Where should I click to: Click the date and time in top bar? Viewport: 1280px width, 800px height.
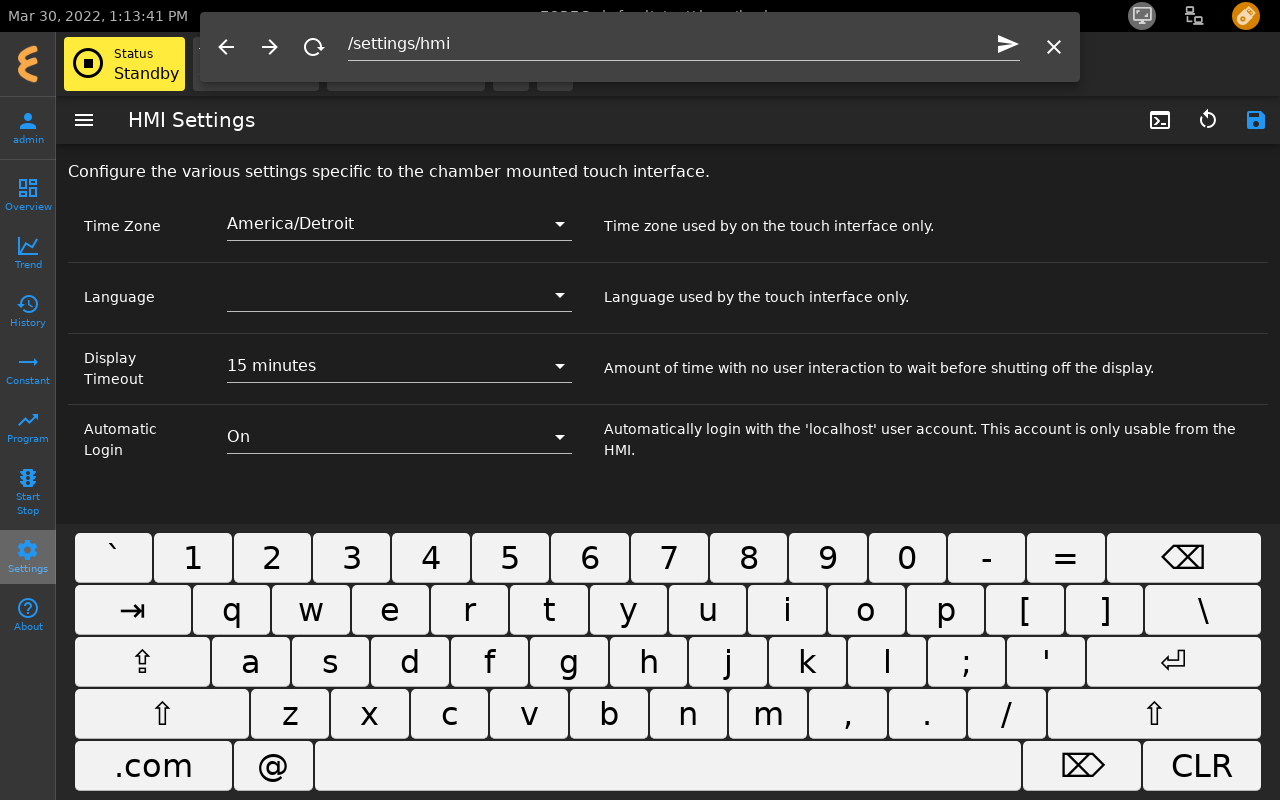pos(98,16)
